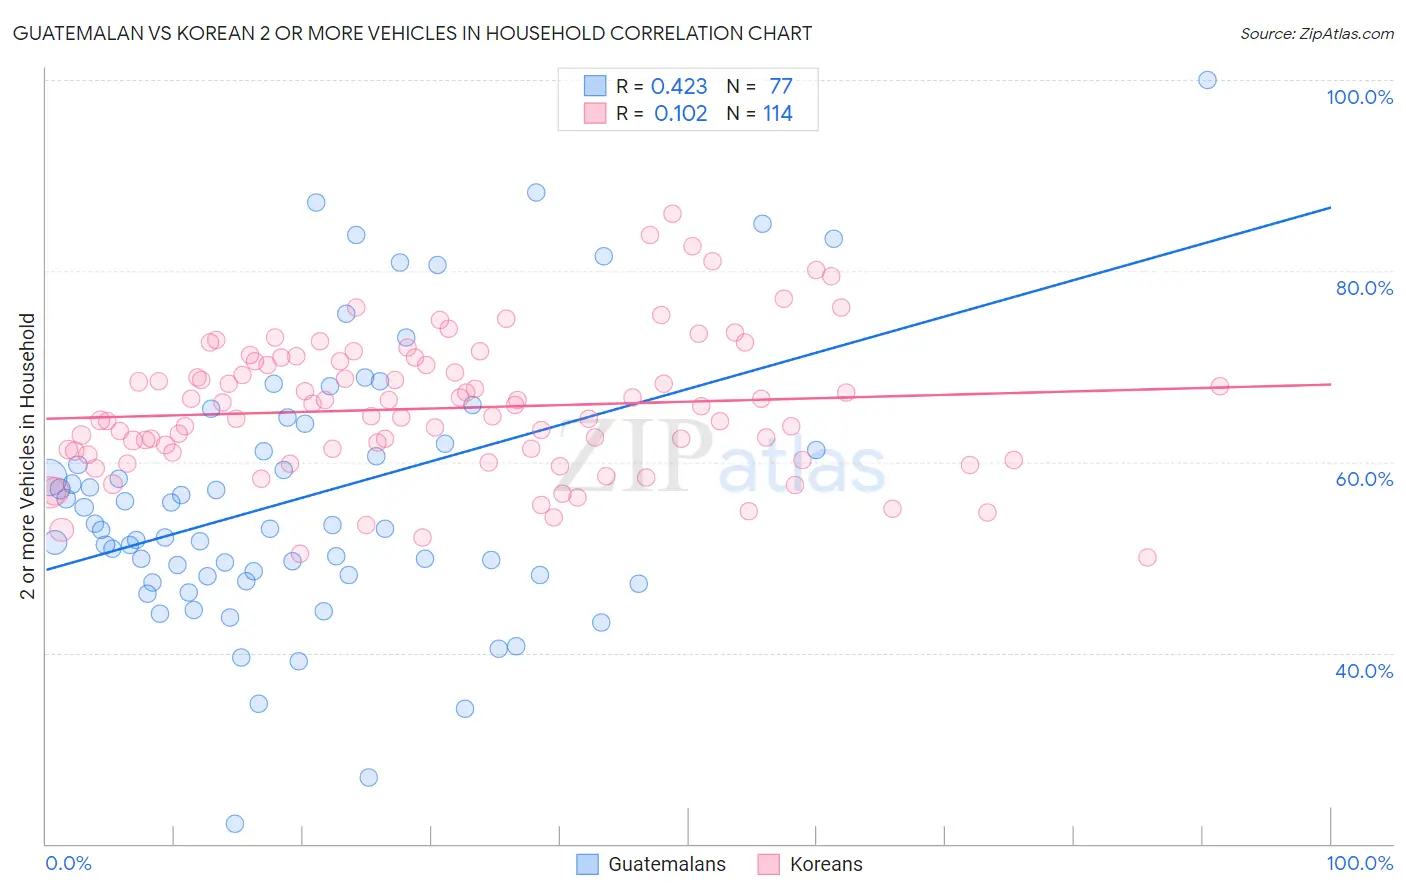Click the blue R = 0.423 legend swatch
The width and height of the screenshot is (1406, 892).
point(595,86)
